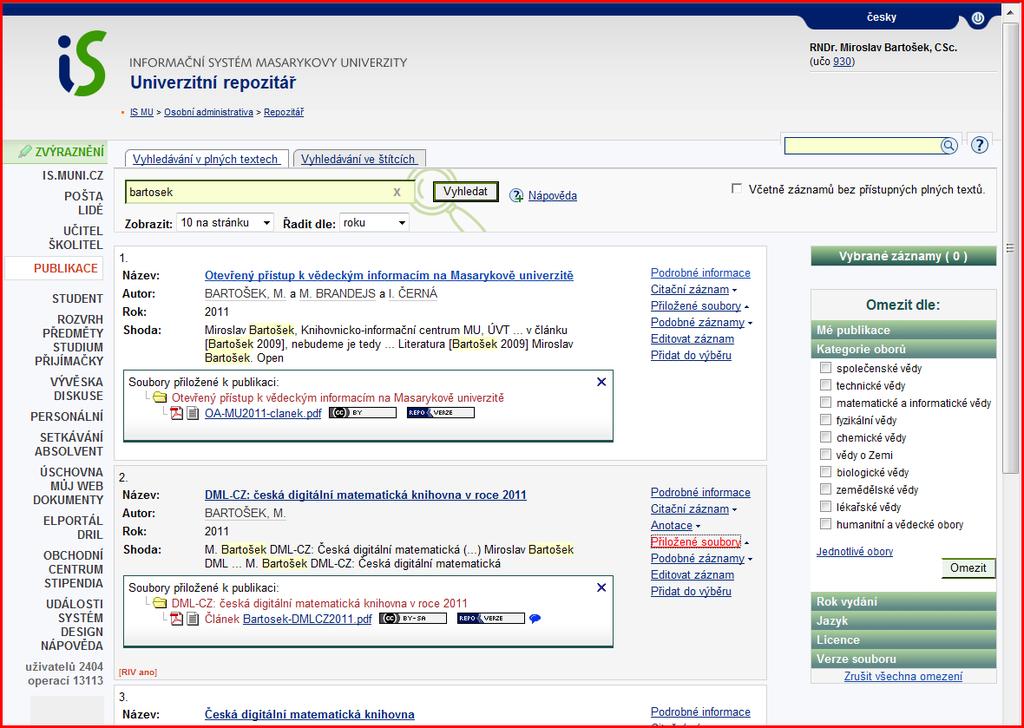The image size is (1024, 728).
Task: Click the Vyhledat search button
Action: [x=466, y=191]
